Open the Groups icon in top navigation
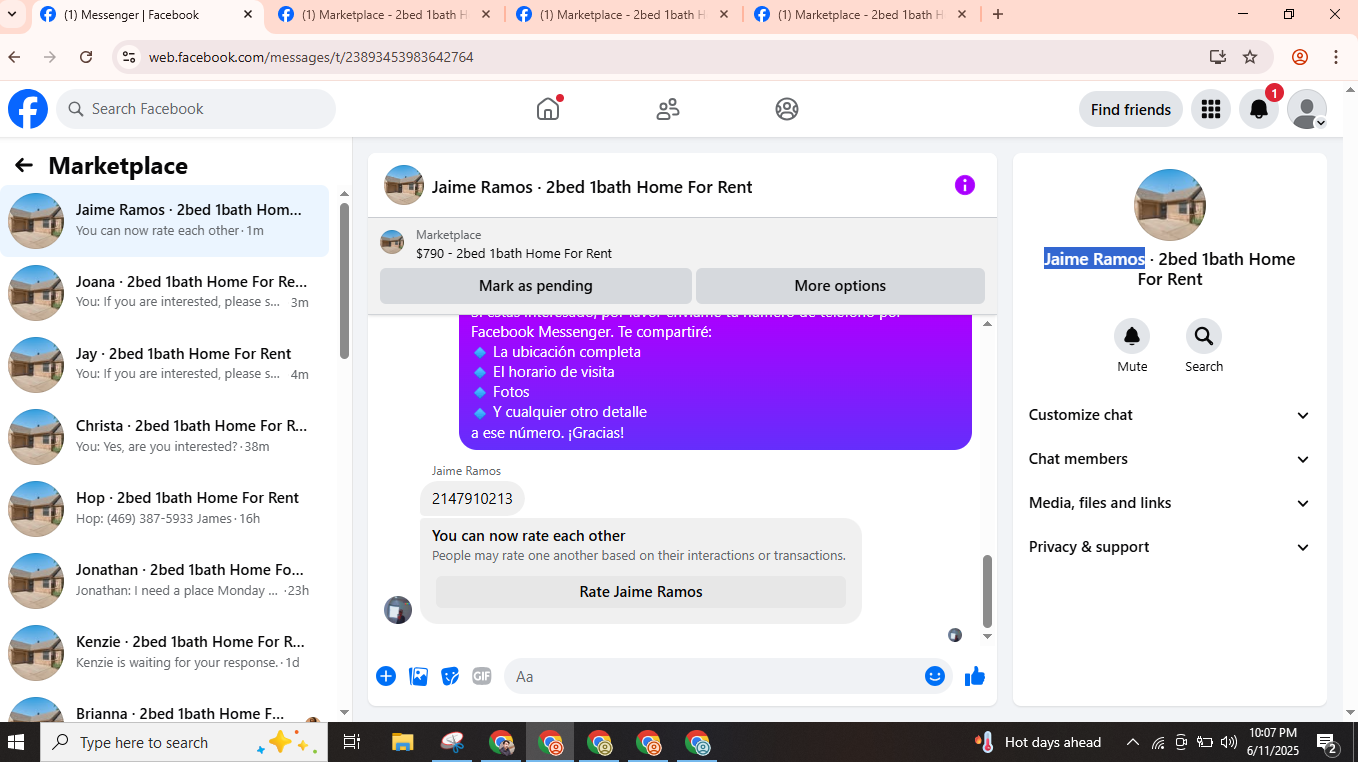The height and width of the screenshot is (762, 1358). [787, 109]
